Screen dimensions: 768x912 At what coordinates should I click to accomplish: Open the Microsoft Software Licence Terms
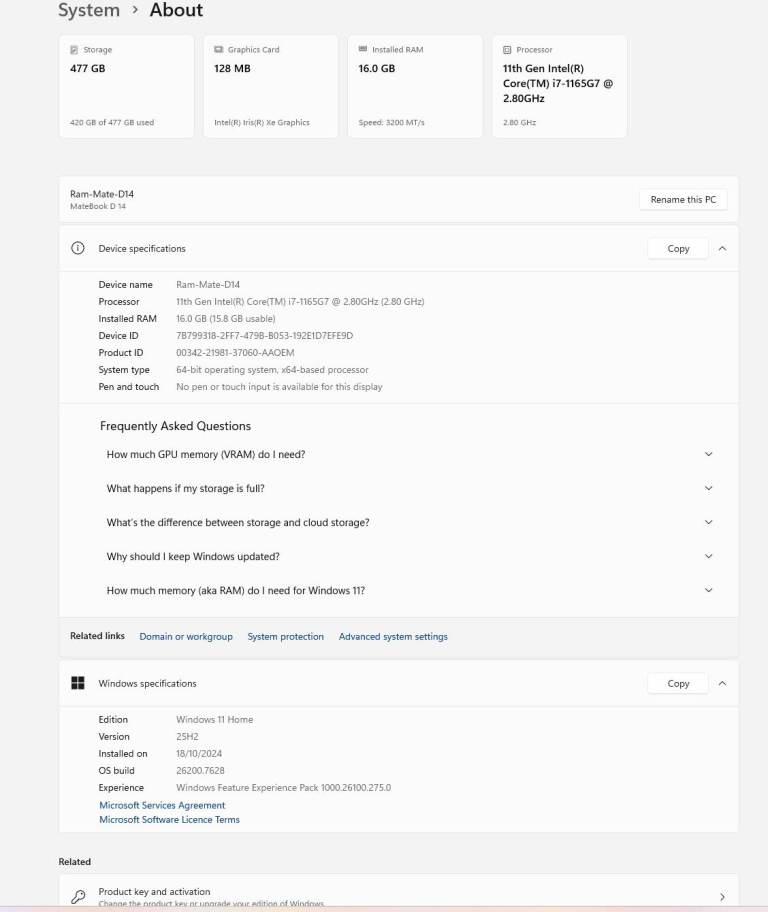pos(169,820)
